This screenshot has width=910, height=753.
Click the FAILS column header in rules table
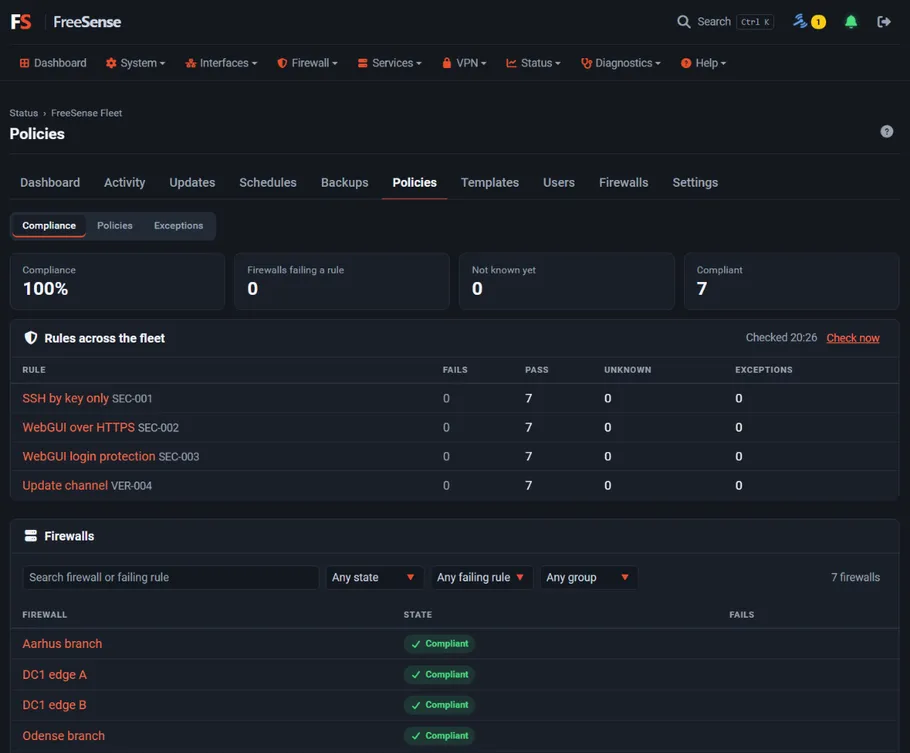pos(455,370)
